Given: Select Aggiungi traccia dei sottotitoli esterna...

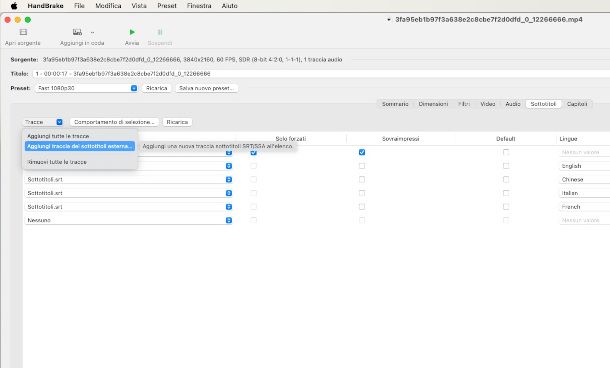Looking at the screenshot, I should click(x=80, y=146).
